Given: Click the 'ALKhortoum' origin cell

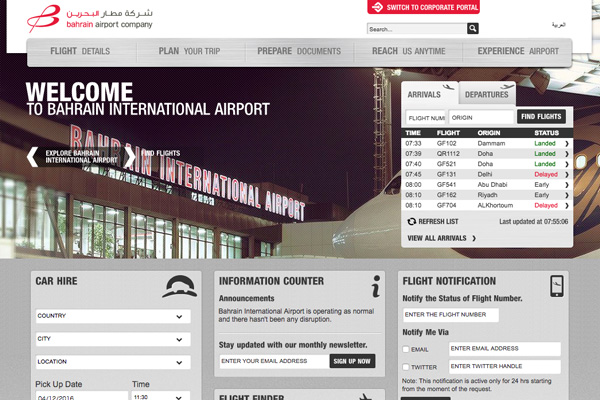Looking at the screenshot, I should (495, 205).
